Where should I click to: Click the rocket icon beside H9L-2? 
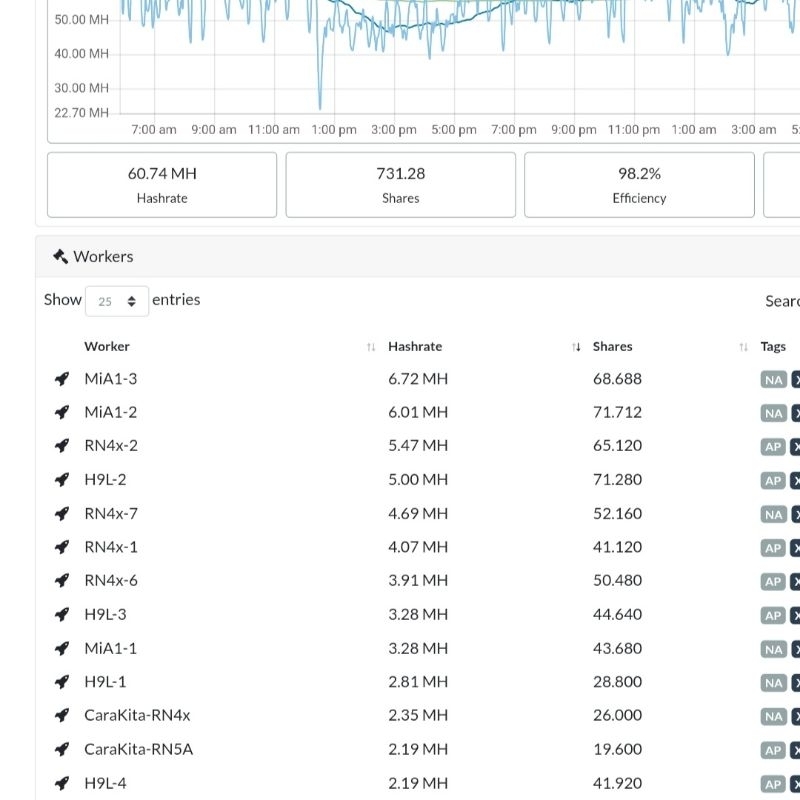click(x=62, y=480)
